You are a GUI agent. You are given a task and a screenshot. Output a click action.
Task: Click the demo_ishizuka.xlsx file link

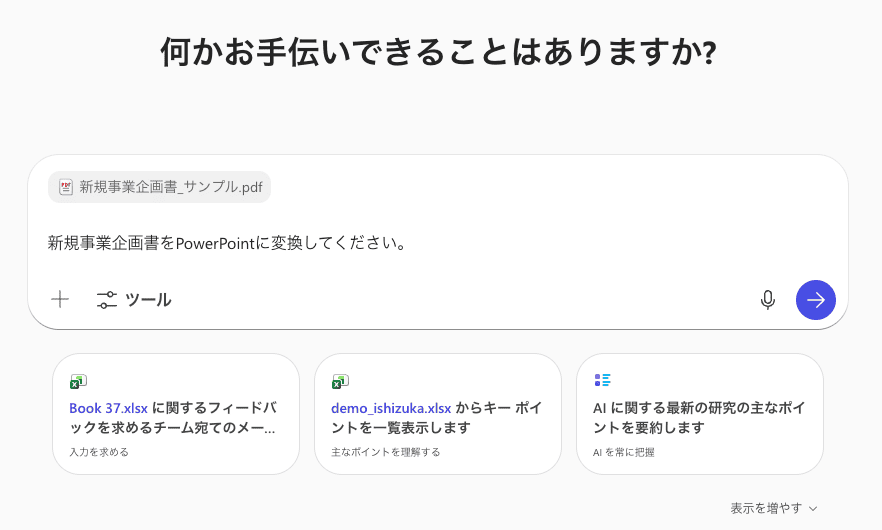[391, 408]
